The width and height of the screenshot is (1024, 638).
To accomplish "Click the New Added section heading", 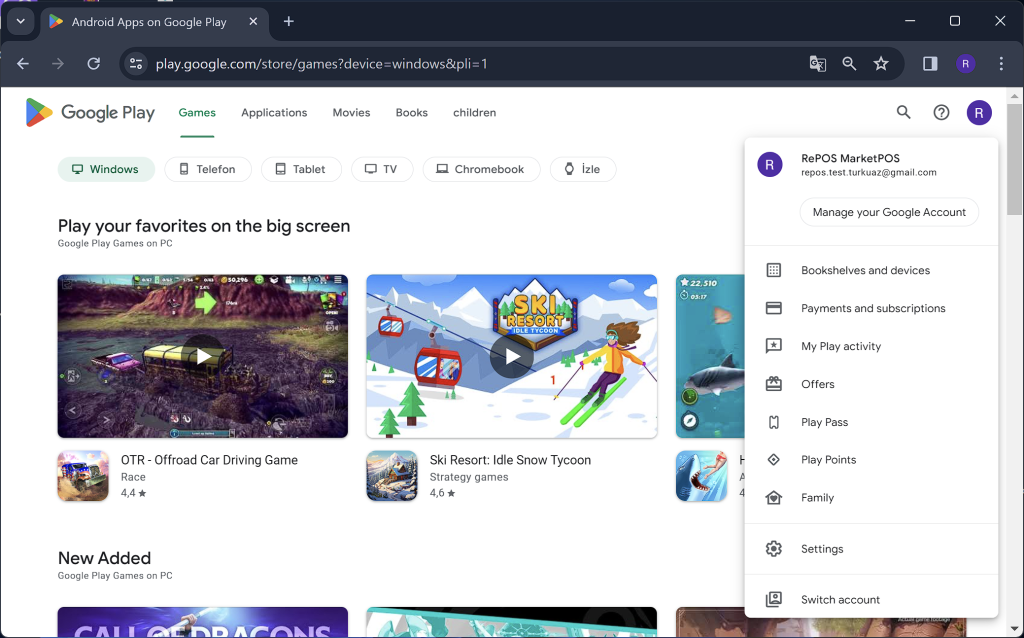I will coord(104,558).
